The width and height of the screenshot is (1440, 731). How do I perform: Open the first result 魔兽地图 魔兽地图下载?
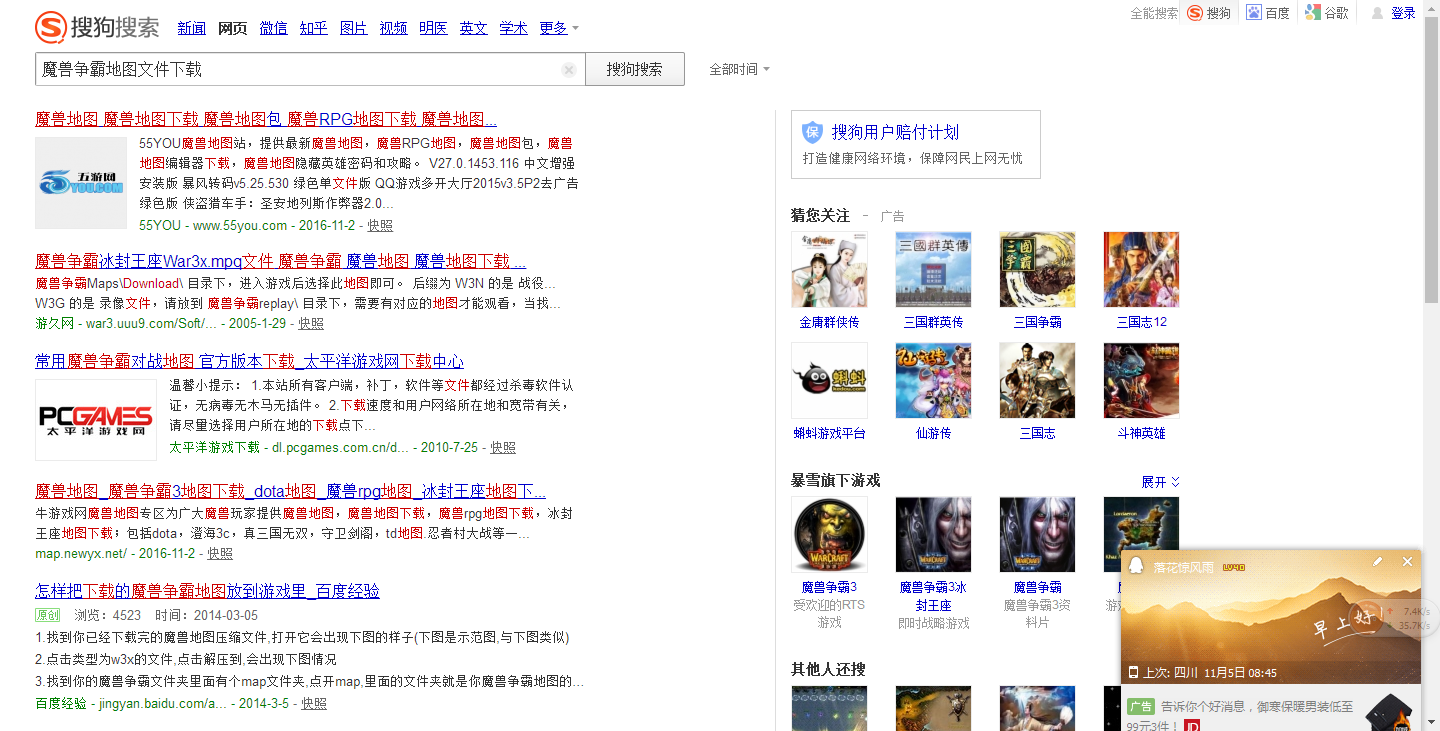click(266, 119)
